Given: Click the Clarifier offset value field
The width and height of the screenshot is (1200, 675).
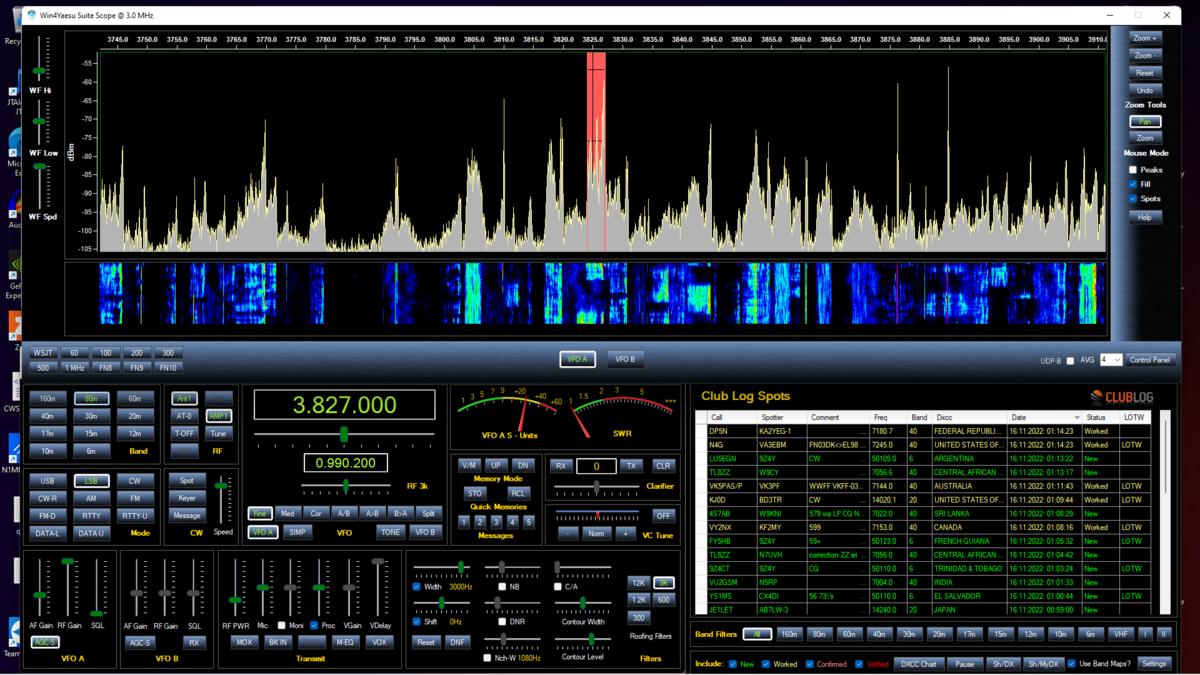Looking at the screenshot, I should [596, 466].
